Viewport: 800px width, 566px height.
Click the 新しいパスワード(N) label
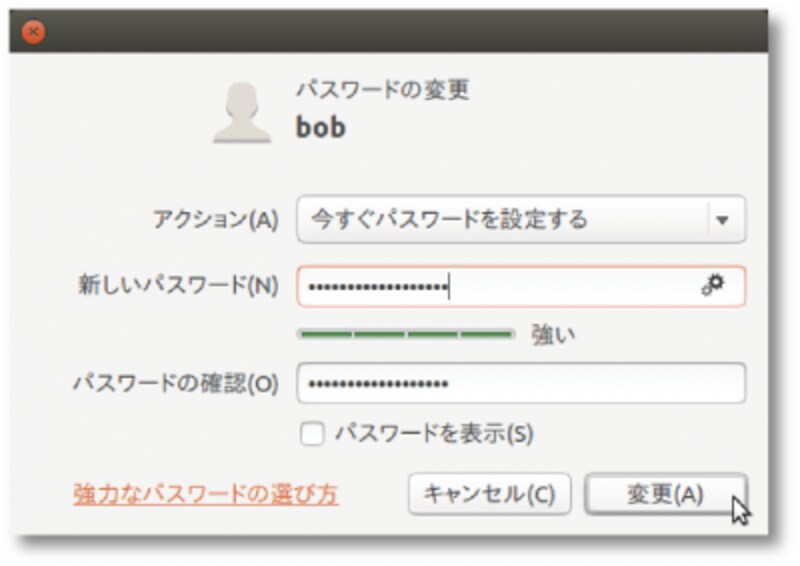click(x=178, y=285)
